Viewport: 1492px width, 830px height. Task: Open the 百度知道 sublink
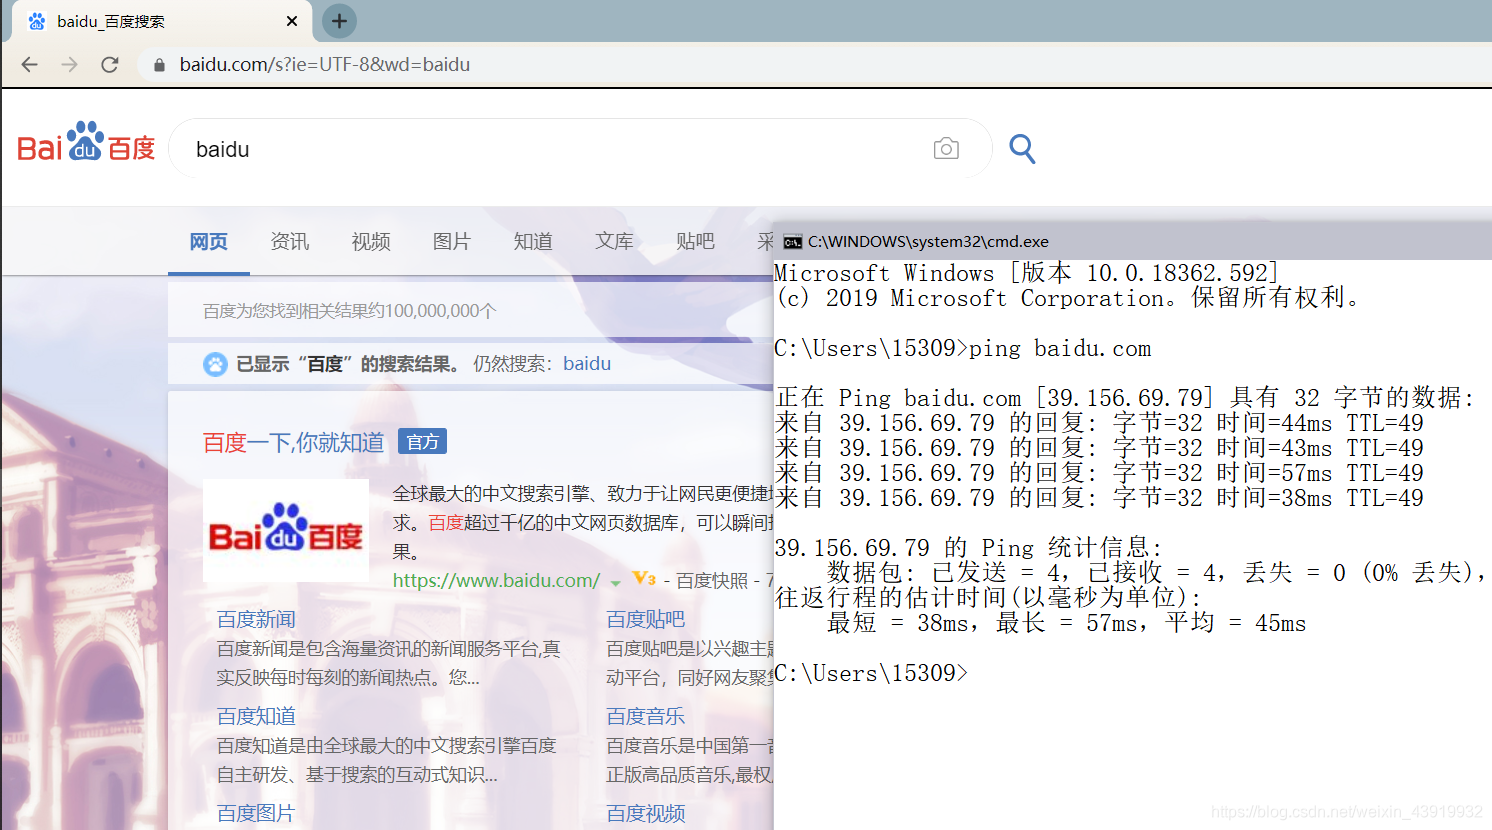pos(256,717)
